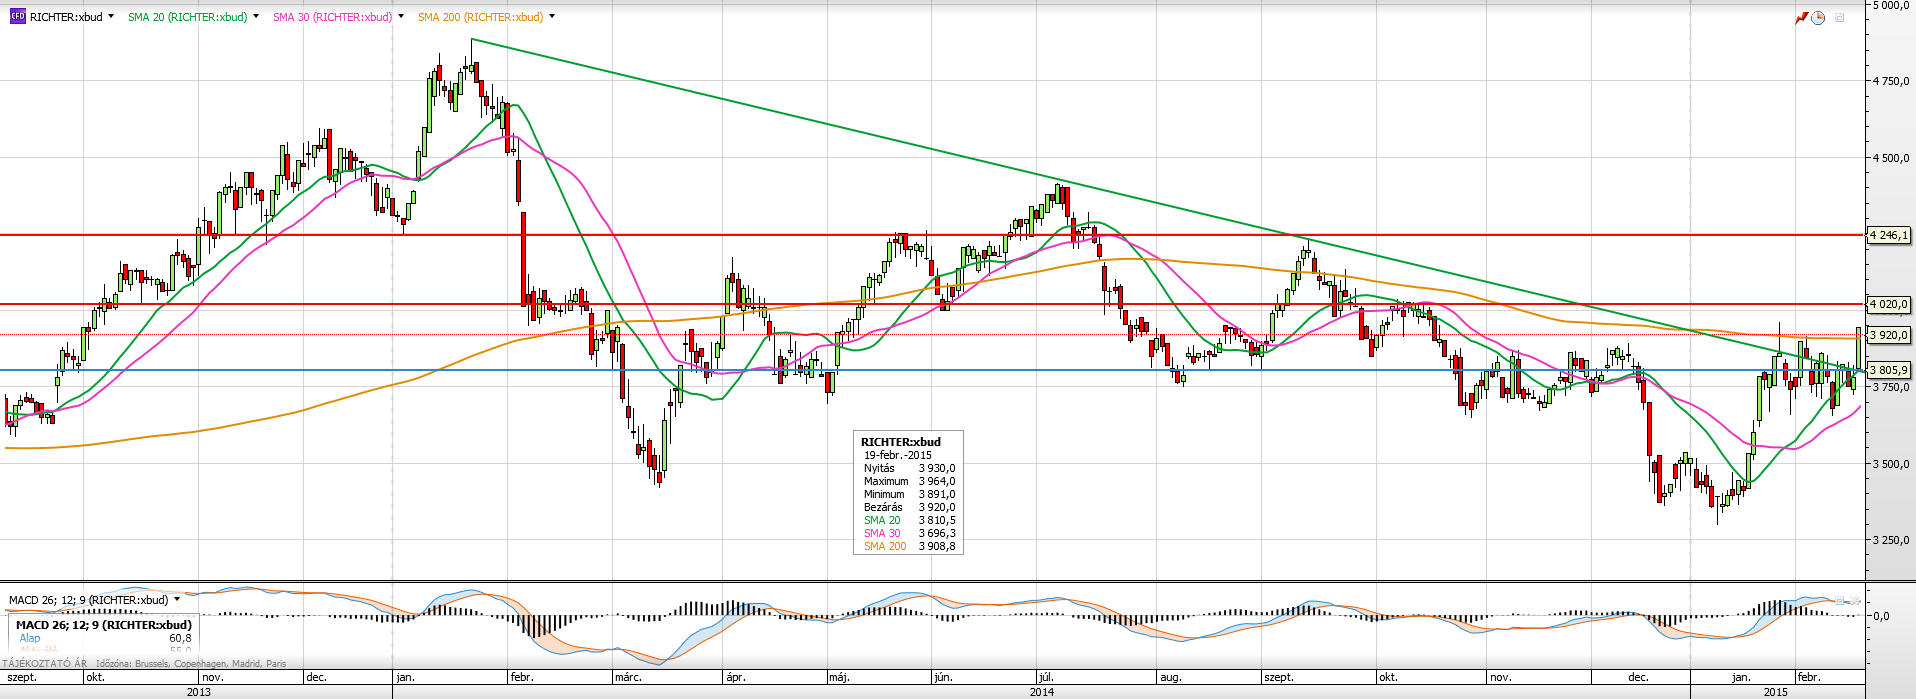The image size is (1916, 699).
Task: Open the time period clock icon
Action: [x=1818, y=18]
